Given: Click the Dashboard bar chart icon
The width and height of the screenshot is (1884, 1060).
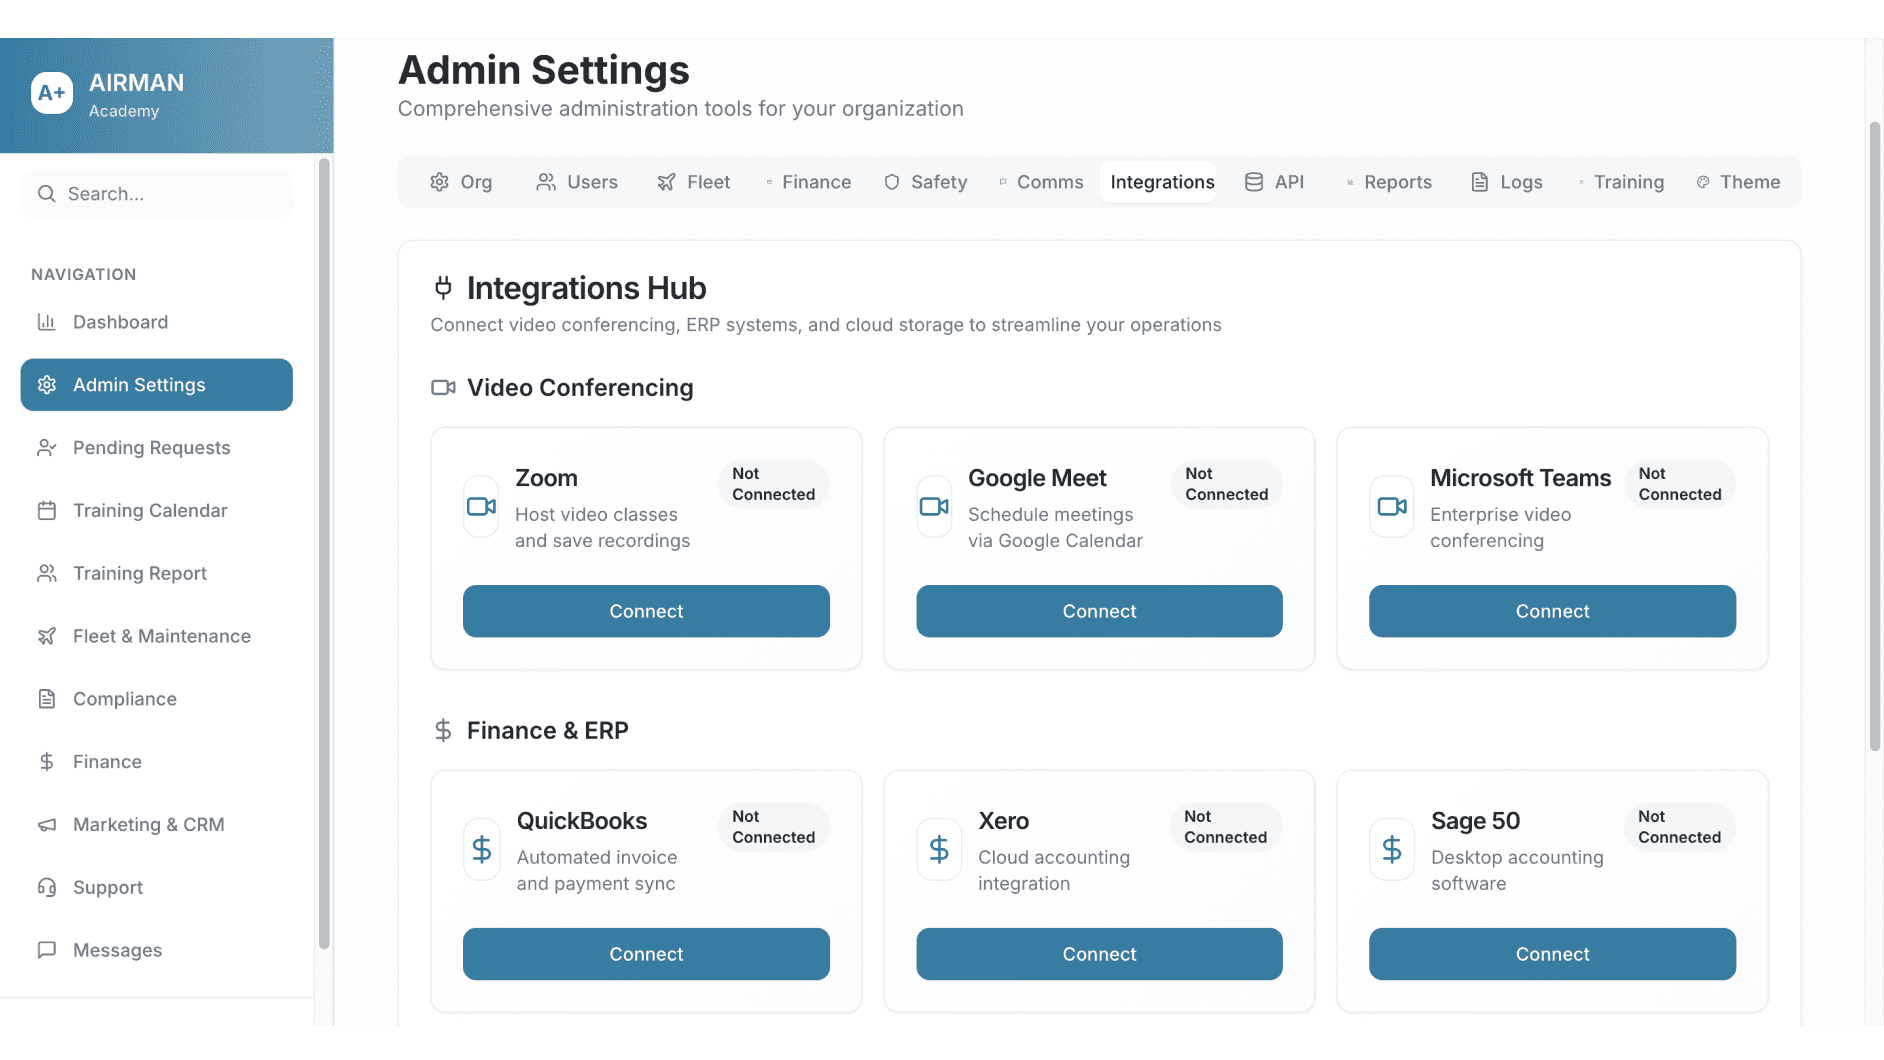Looking at the screenshot, I should 46,322.
